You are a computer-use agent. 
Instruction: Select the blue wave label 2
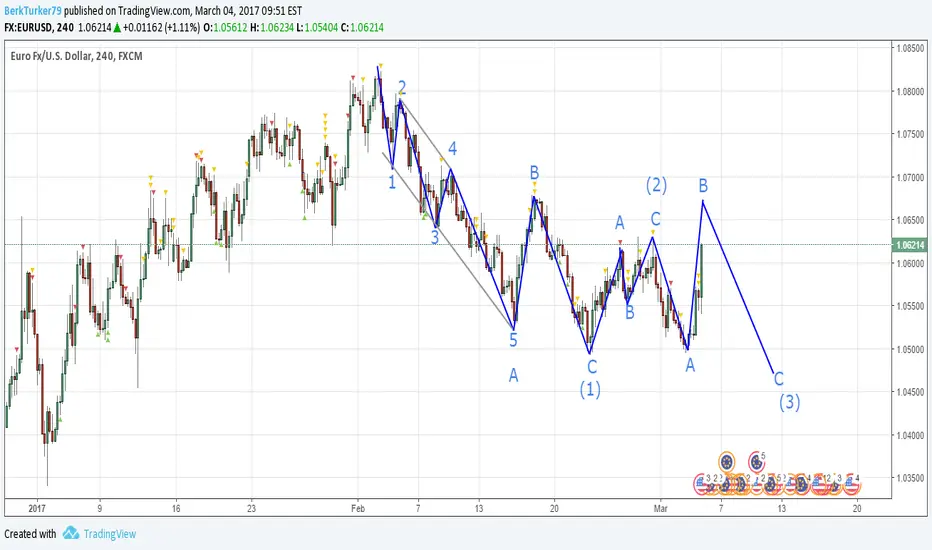click(x=402, y=88)
